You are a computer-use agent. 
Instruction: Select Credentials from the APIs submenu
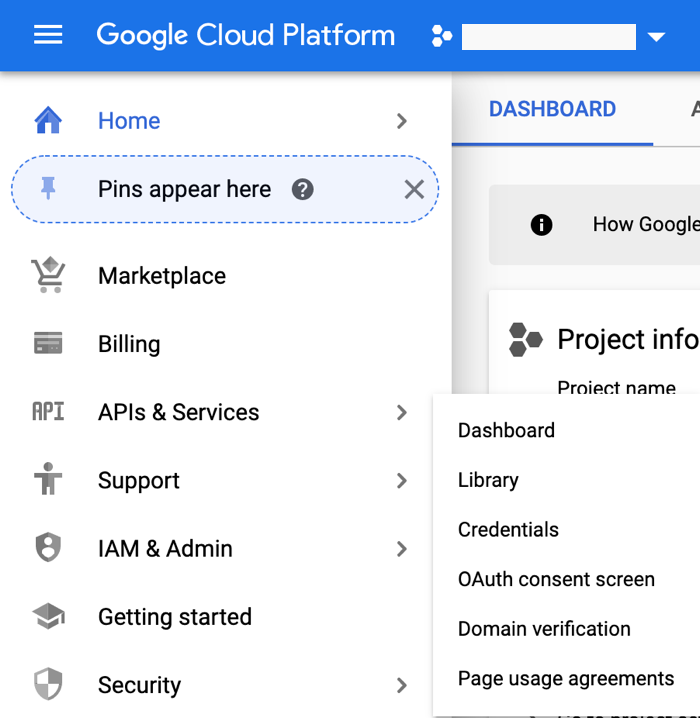508,530
